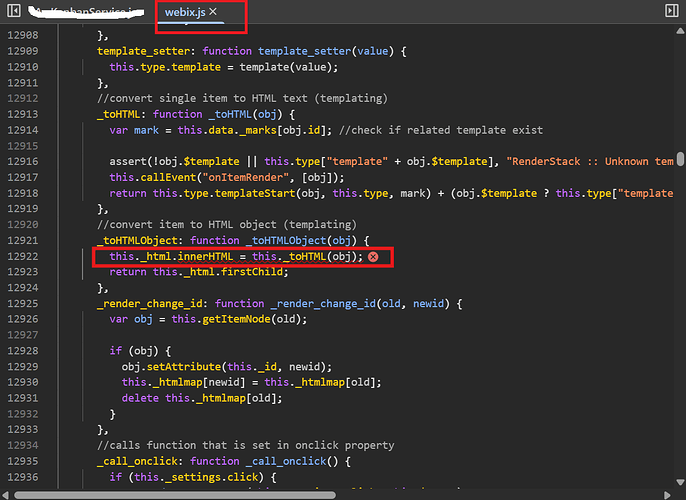Click the '_toHTMLObject' property name text
Screen dimensions: 686x500
point(137,241)
